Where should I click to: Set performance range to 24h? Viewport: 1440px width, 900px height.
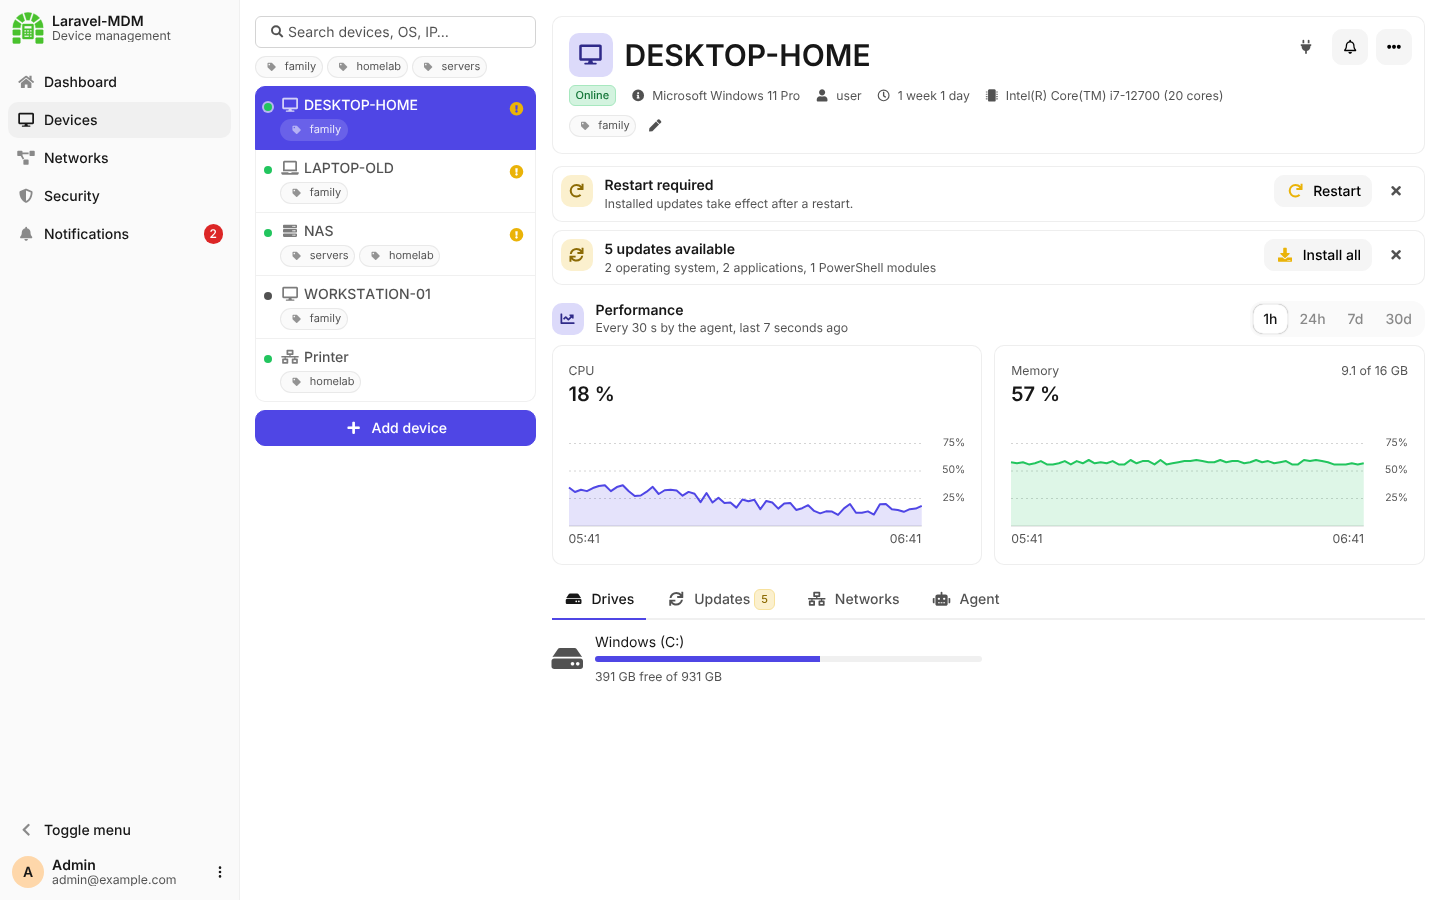(1312, 319)
